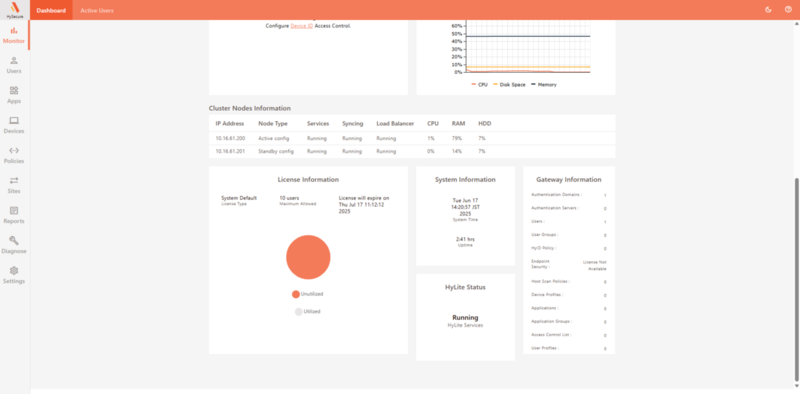The image size is (800, 394).
Task: Click the vertical page scrollbar
Action: [796, 278]
